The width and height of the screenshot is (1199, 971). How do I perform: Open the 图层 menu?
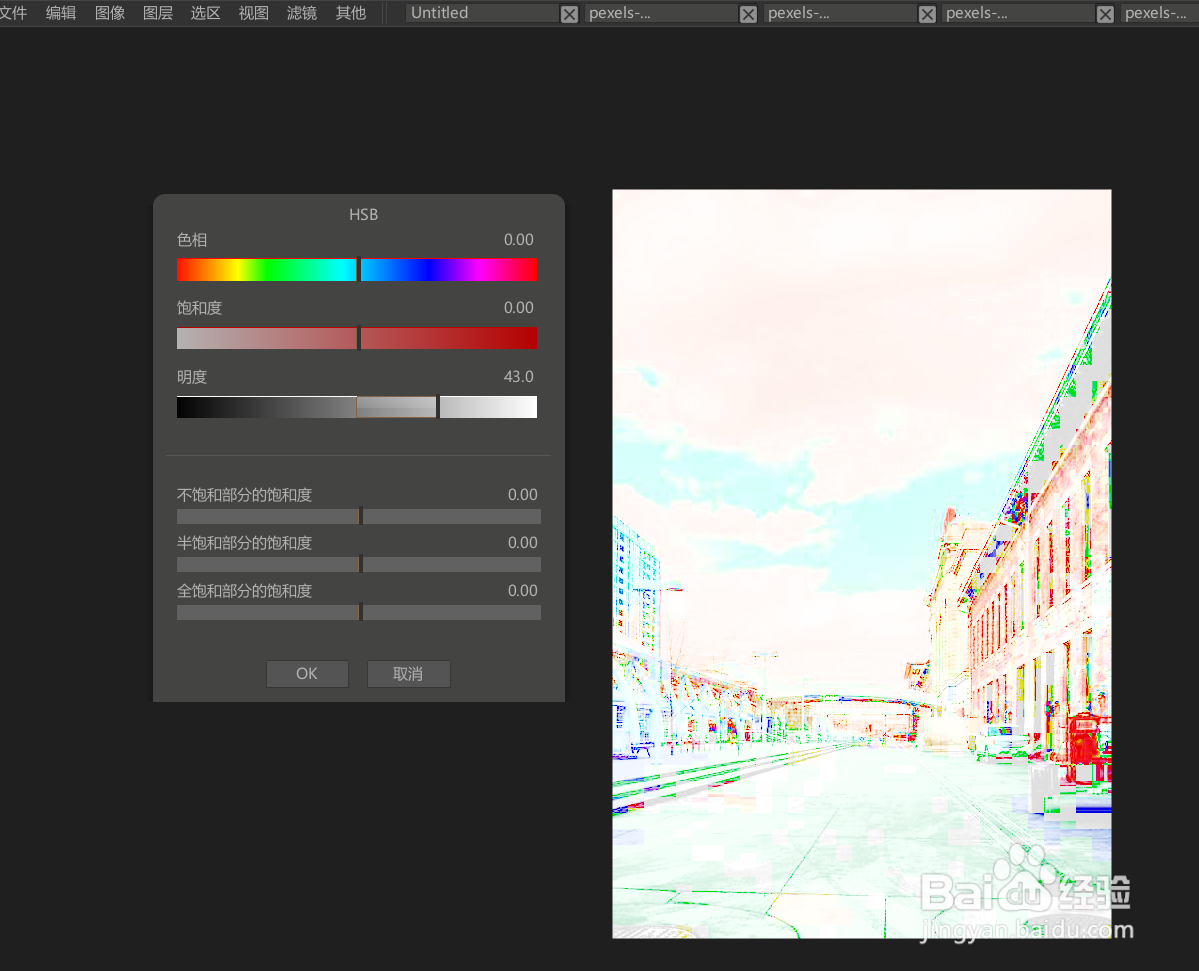coord(158,13)
